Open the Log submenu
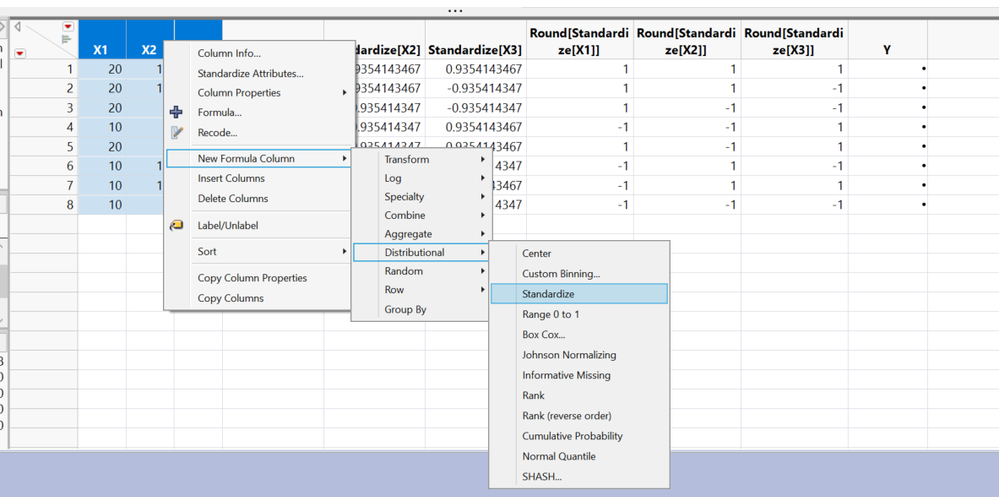Viewport: 999px width, 497px height. click(x=420, y=178)
